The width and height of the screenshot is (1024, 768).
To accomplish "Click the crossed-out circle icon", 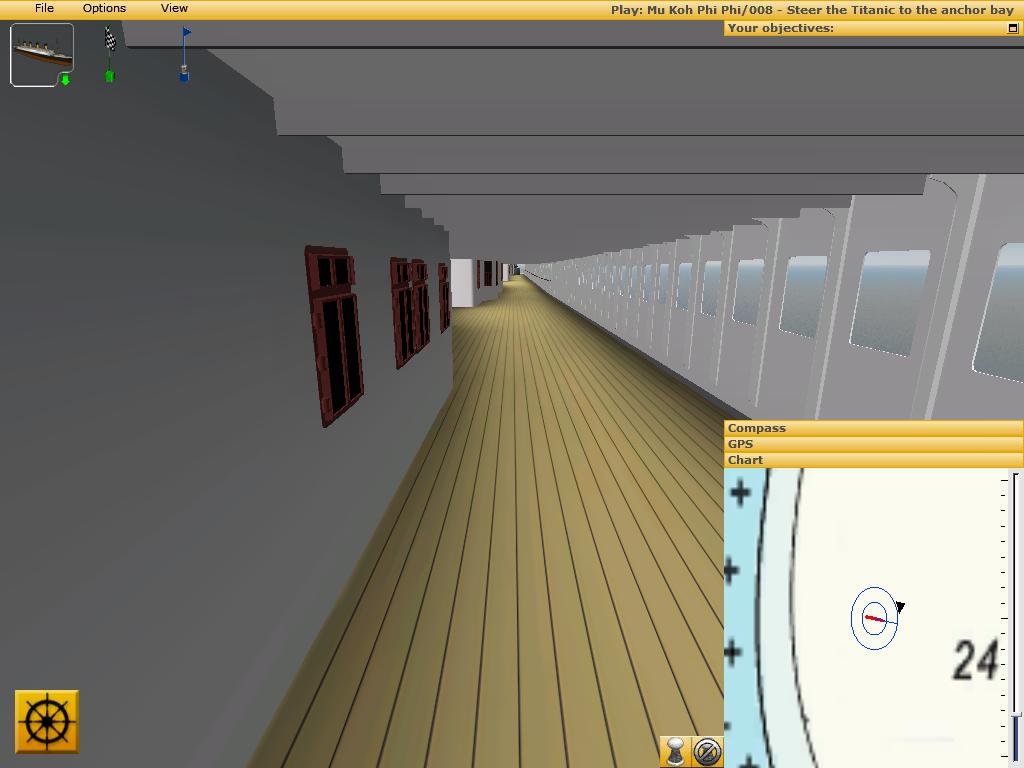I will [707, 751].
